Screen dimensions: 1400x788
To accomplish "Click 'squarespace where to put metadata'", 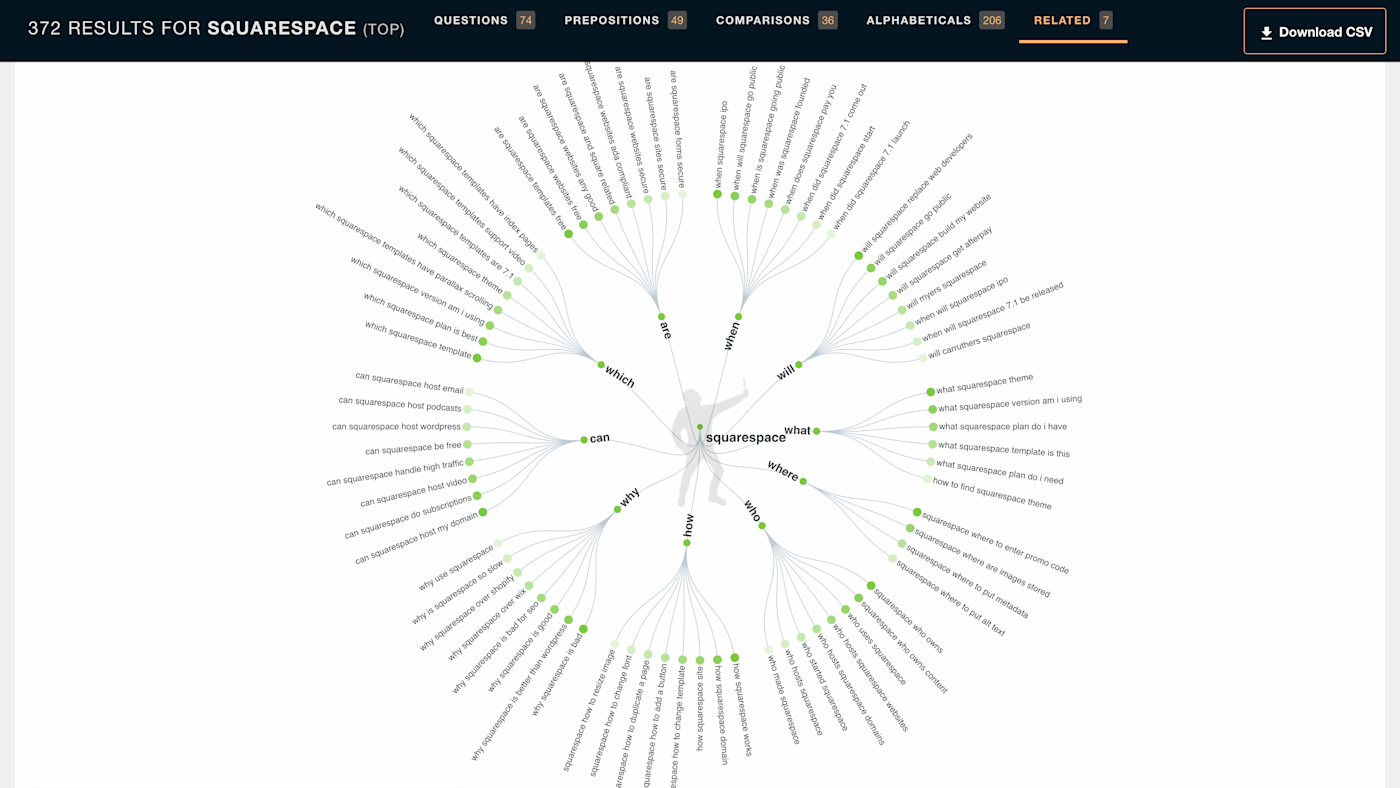I will tap(967, 581).
